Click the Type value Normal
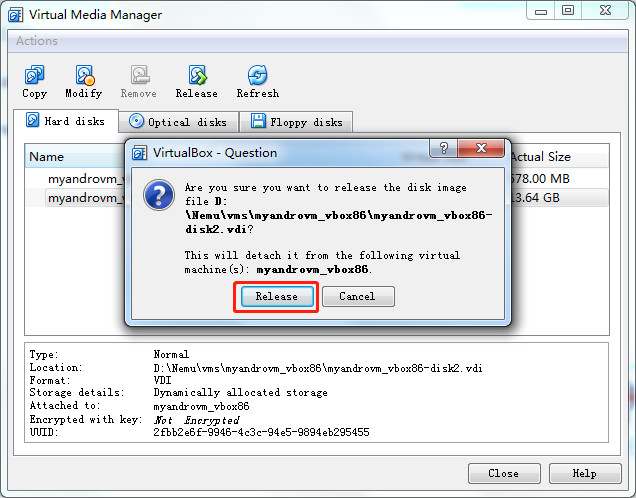The width and height of the screenshot is (636, 498). tap(171, 354)
